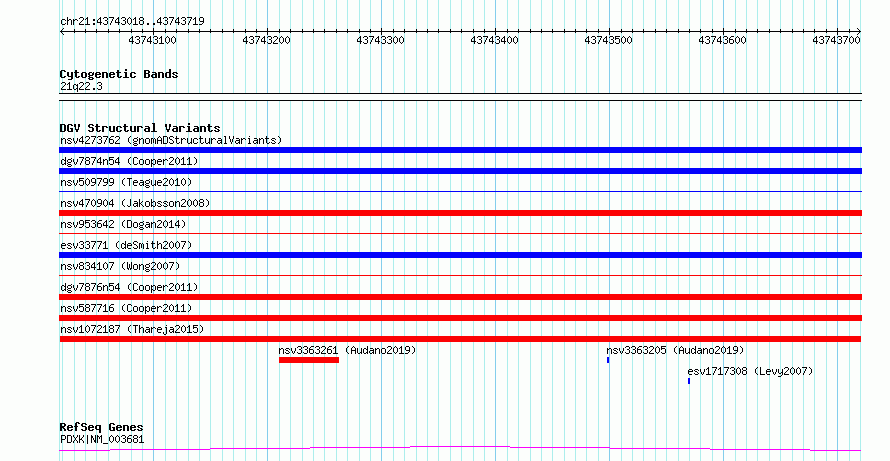This screenshot has height=461, width=890.
Task: Click the RefSeq Genes track heading
Action: pyautogui.click(x=102, y=427)
